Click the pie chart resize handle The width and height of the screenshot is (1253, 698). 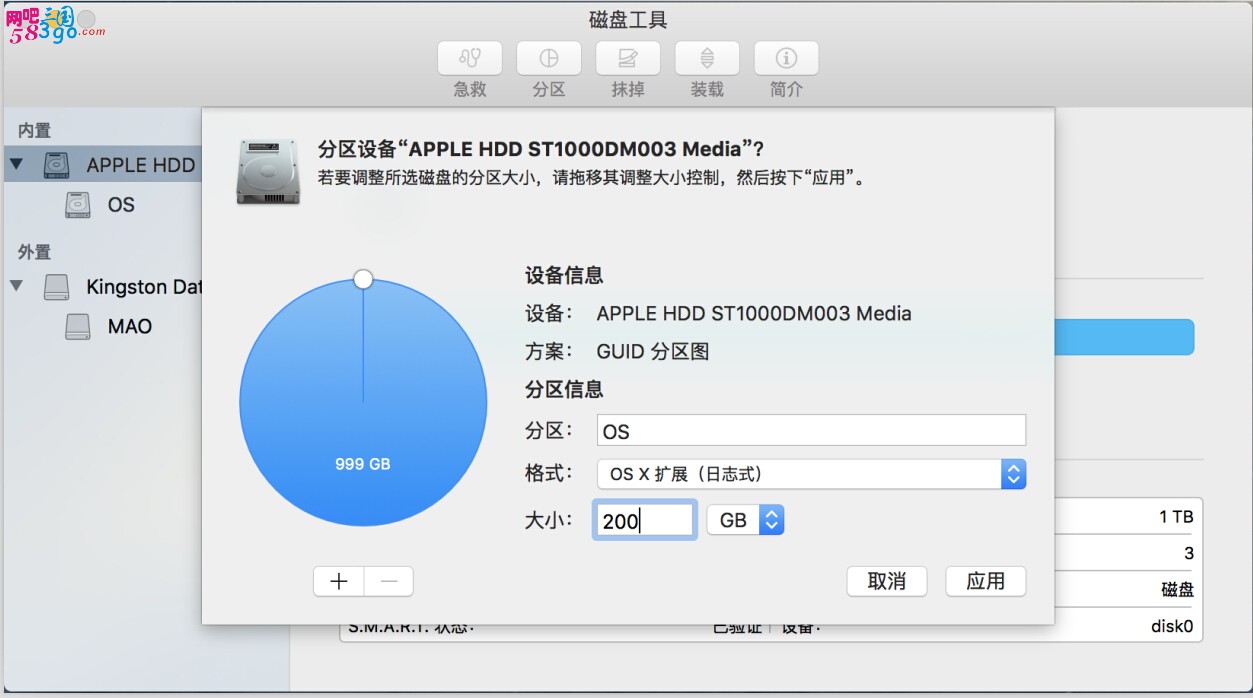[x=364, y=279]
